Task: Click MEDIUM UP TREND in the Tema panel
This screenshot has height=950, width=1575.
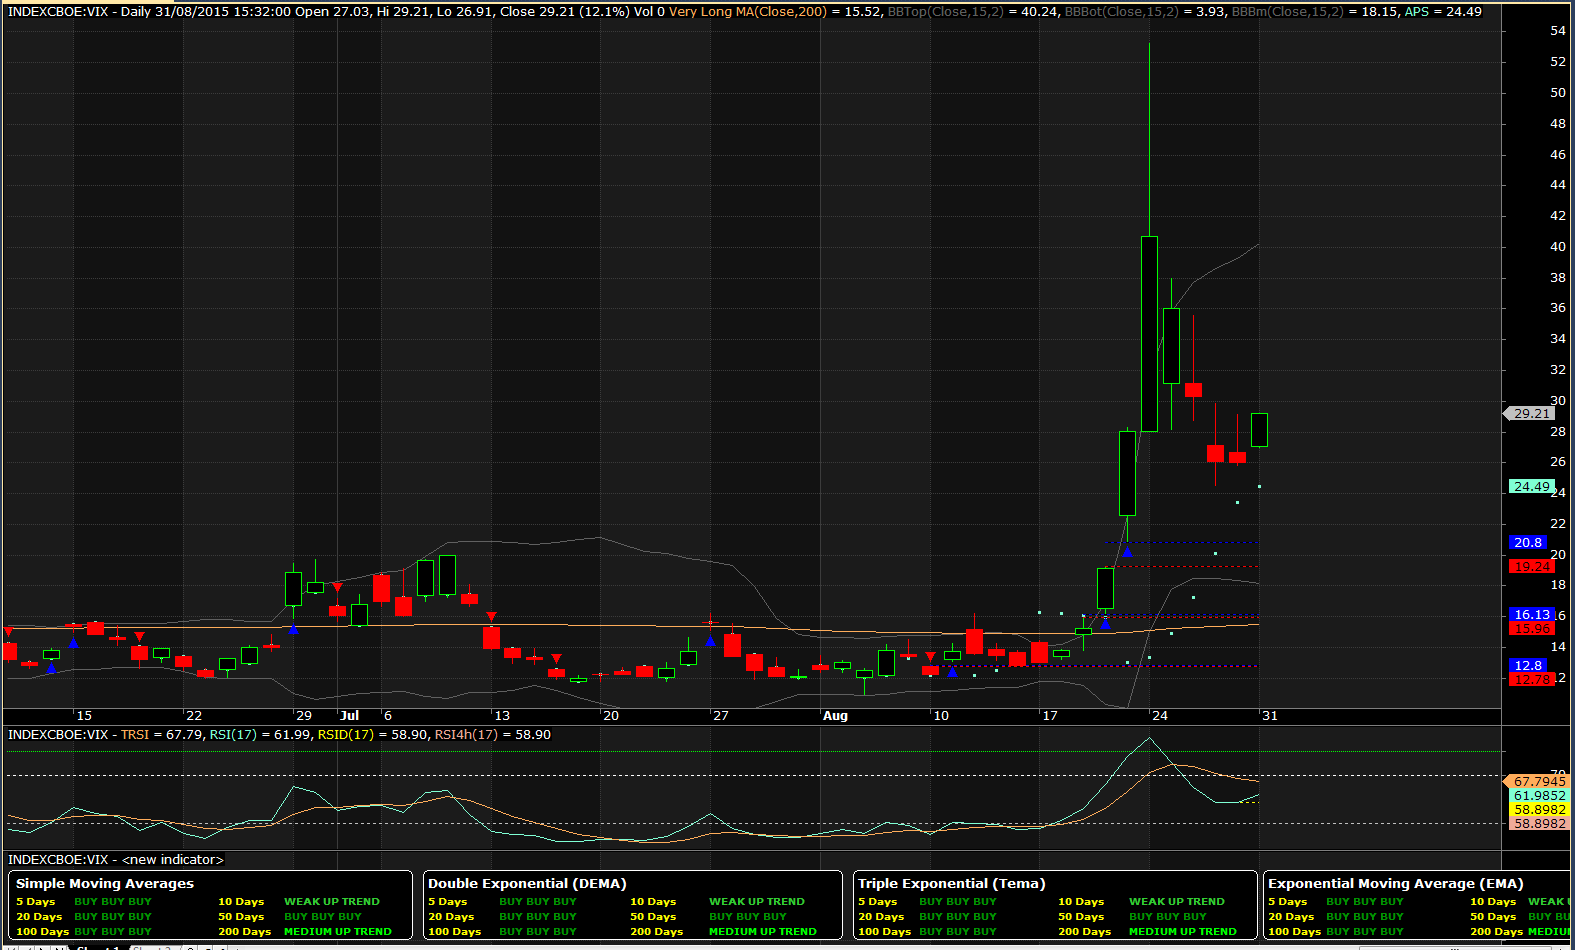Action: click(x=1183, y=932)
